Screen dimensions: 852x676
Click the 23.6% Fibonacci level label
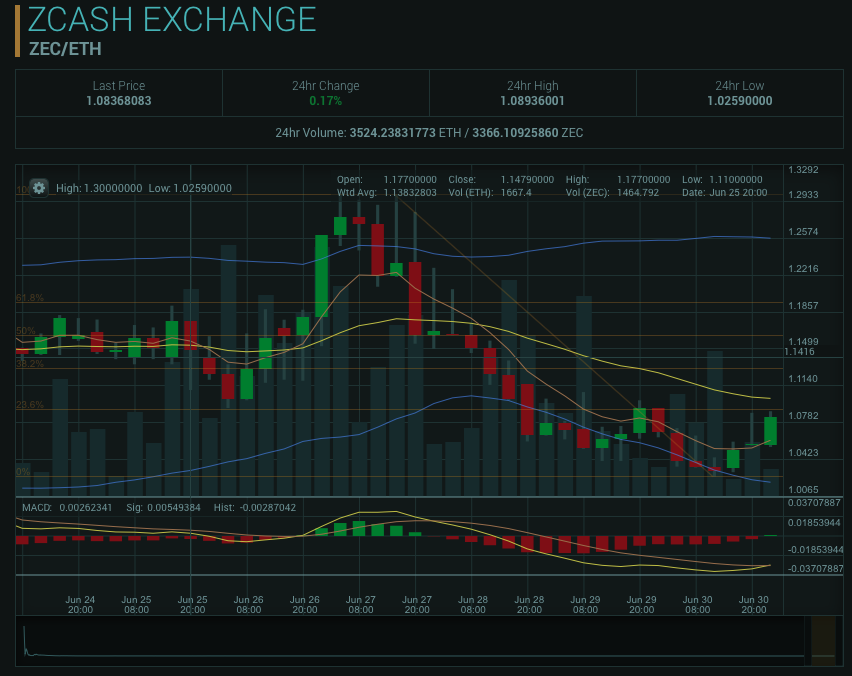[x=30, y=404]
